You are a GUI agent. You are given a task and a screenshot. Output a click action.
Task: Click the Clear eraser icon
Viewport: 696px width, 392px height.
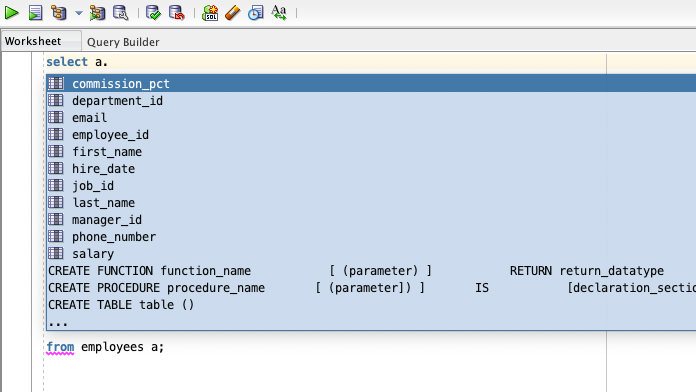point(233,13)
